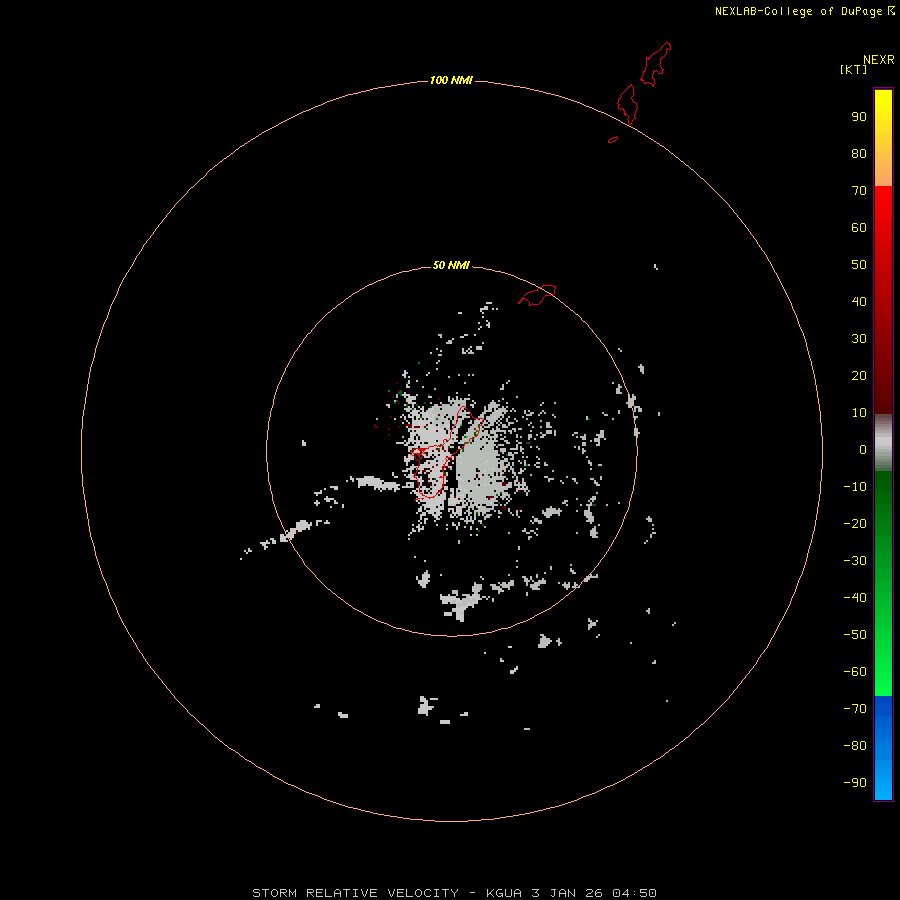Click the -60 value on velocity scale
The height and width of the screenshot is (900, 900).
(855, 672)
